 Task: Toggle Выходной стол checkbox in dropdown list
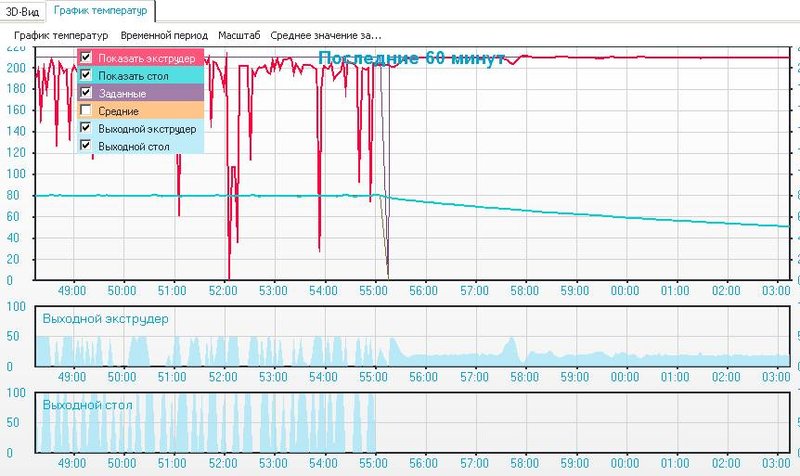click(x=86, y=146)
